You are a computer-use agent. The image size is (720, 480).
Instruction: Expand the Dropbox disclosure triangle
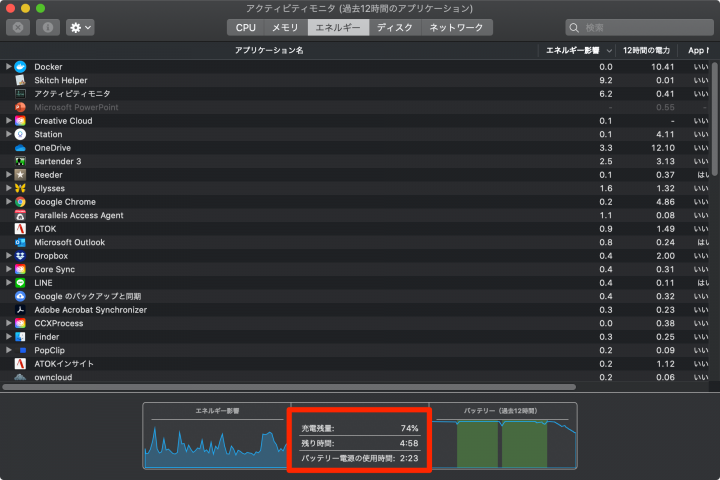[8, 256]
